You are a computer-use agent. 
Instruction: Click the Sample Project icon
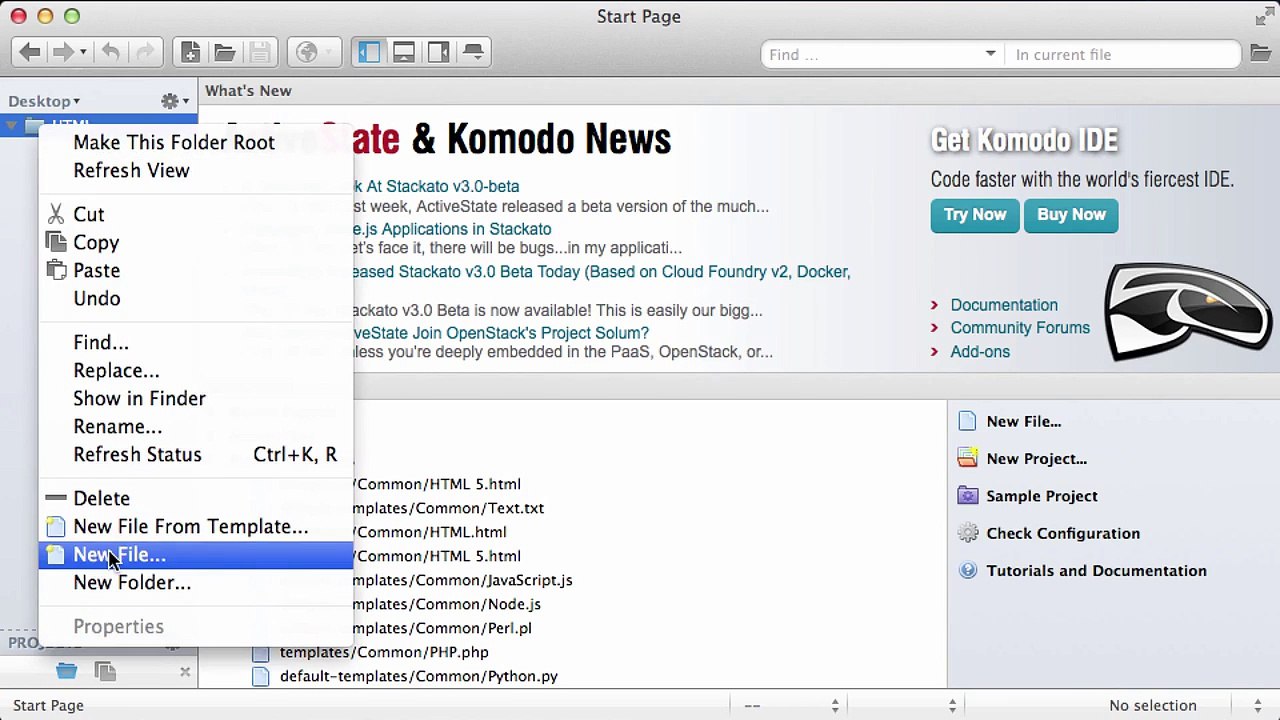pyautogui.click(x=967, y=495)
